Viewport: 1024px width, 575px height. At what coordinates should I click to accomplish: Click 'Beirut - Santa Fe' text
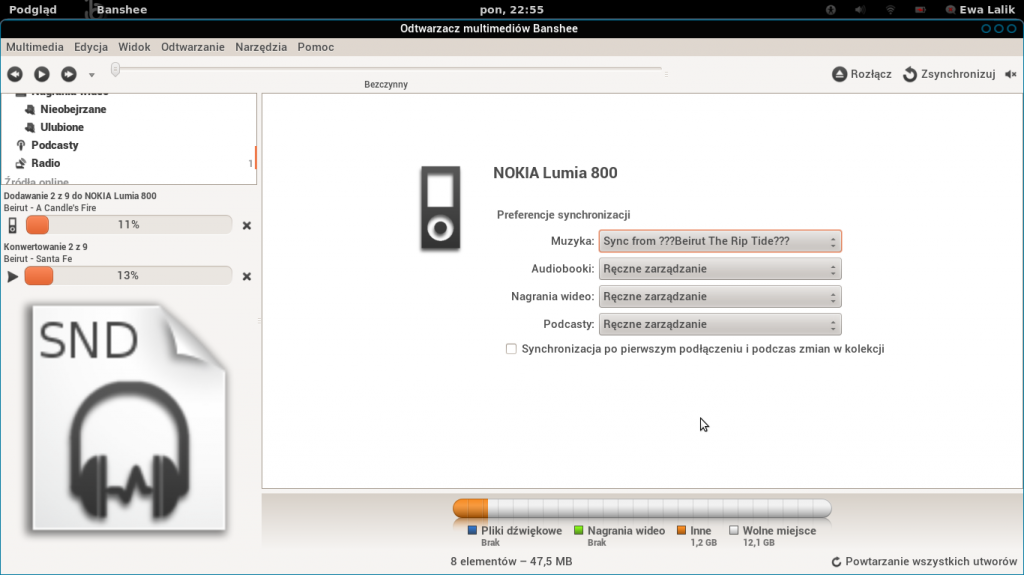tap(38, 259)
